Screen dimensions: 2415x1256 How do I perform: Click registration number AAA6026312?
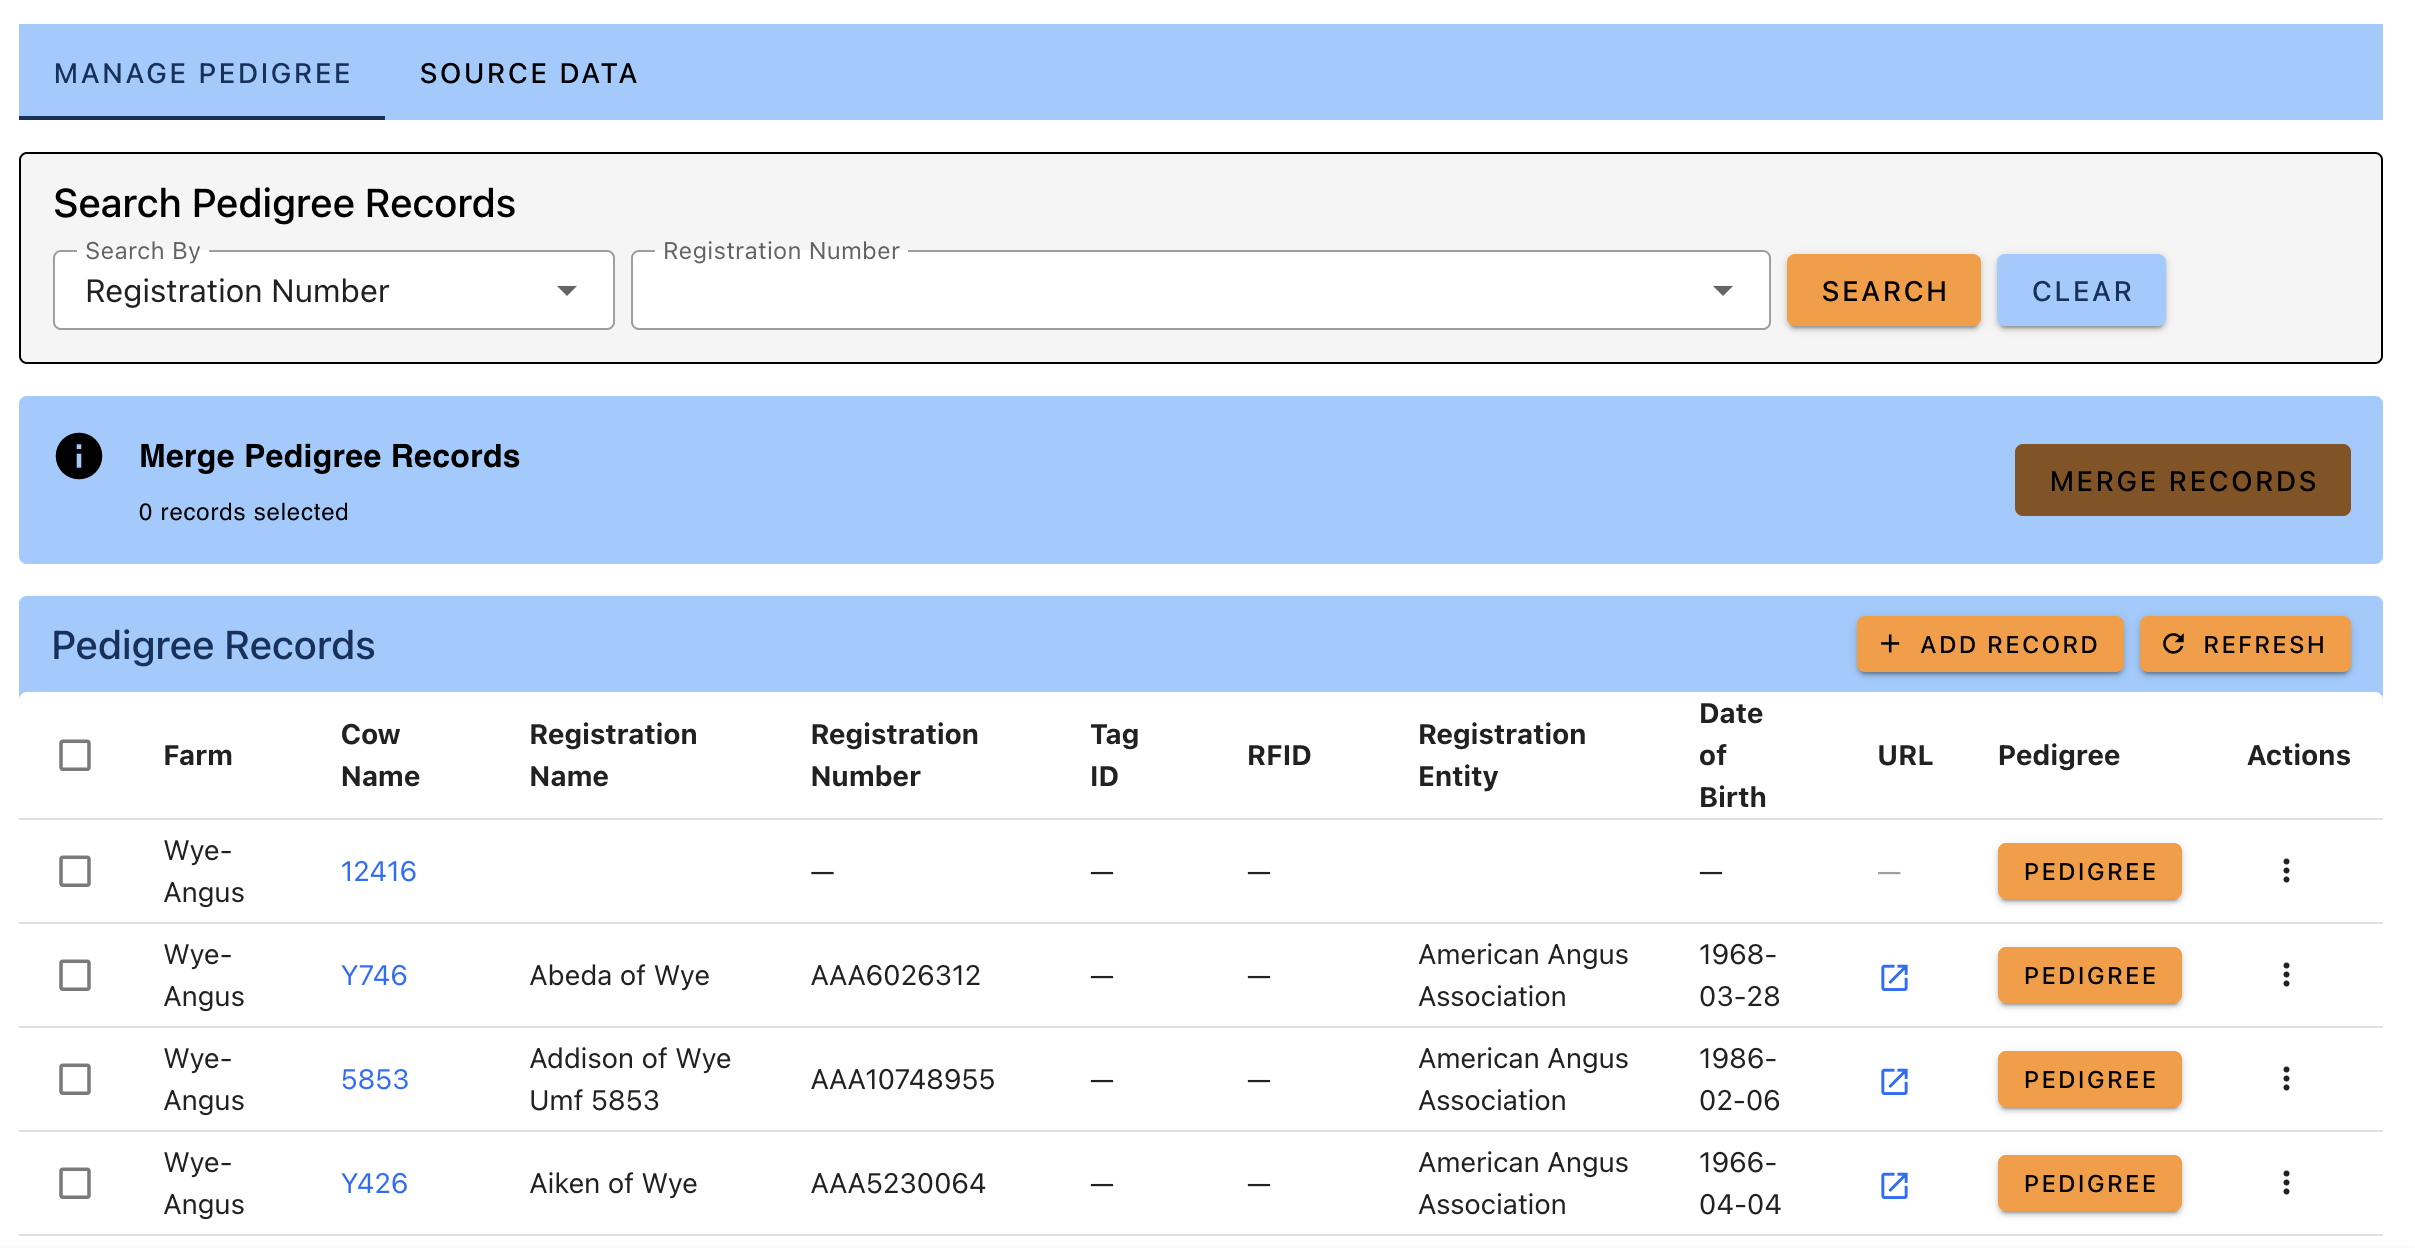tap(896, 976)
